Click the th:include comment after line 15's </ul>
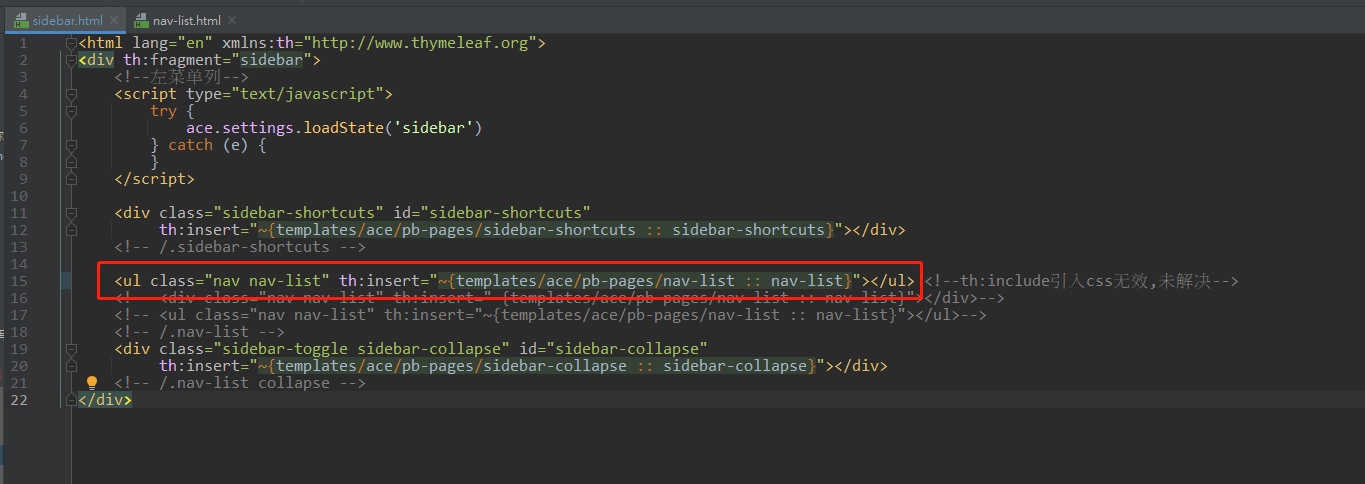1365x484 pixels. pos(1081,281)
